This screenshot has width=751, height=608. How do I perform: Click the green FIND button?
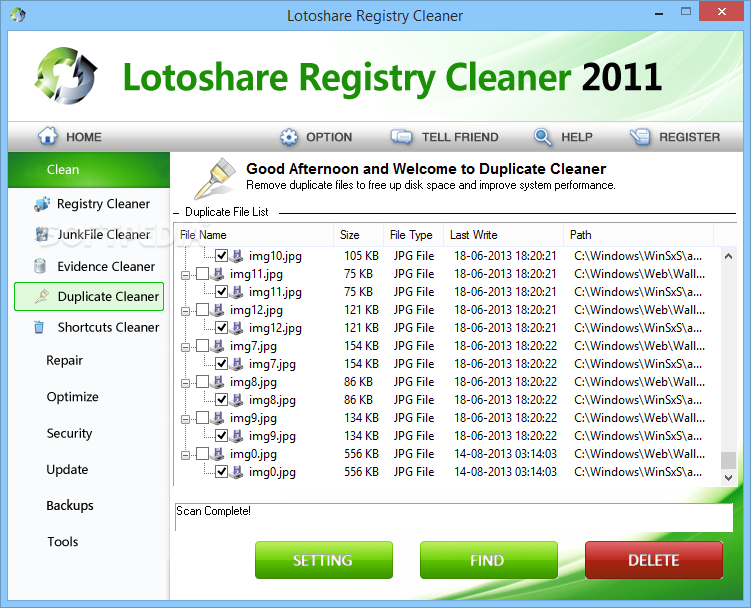click(489, 560)
